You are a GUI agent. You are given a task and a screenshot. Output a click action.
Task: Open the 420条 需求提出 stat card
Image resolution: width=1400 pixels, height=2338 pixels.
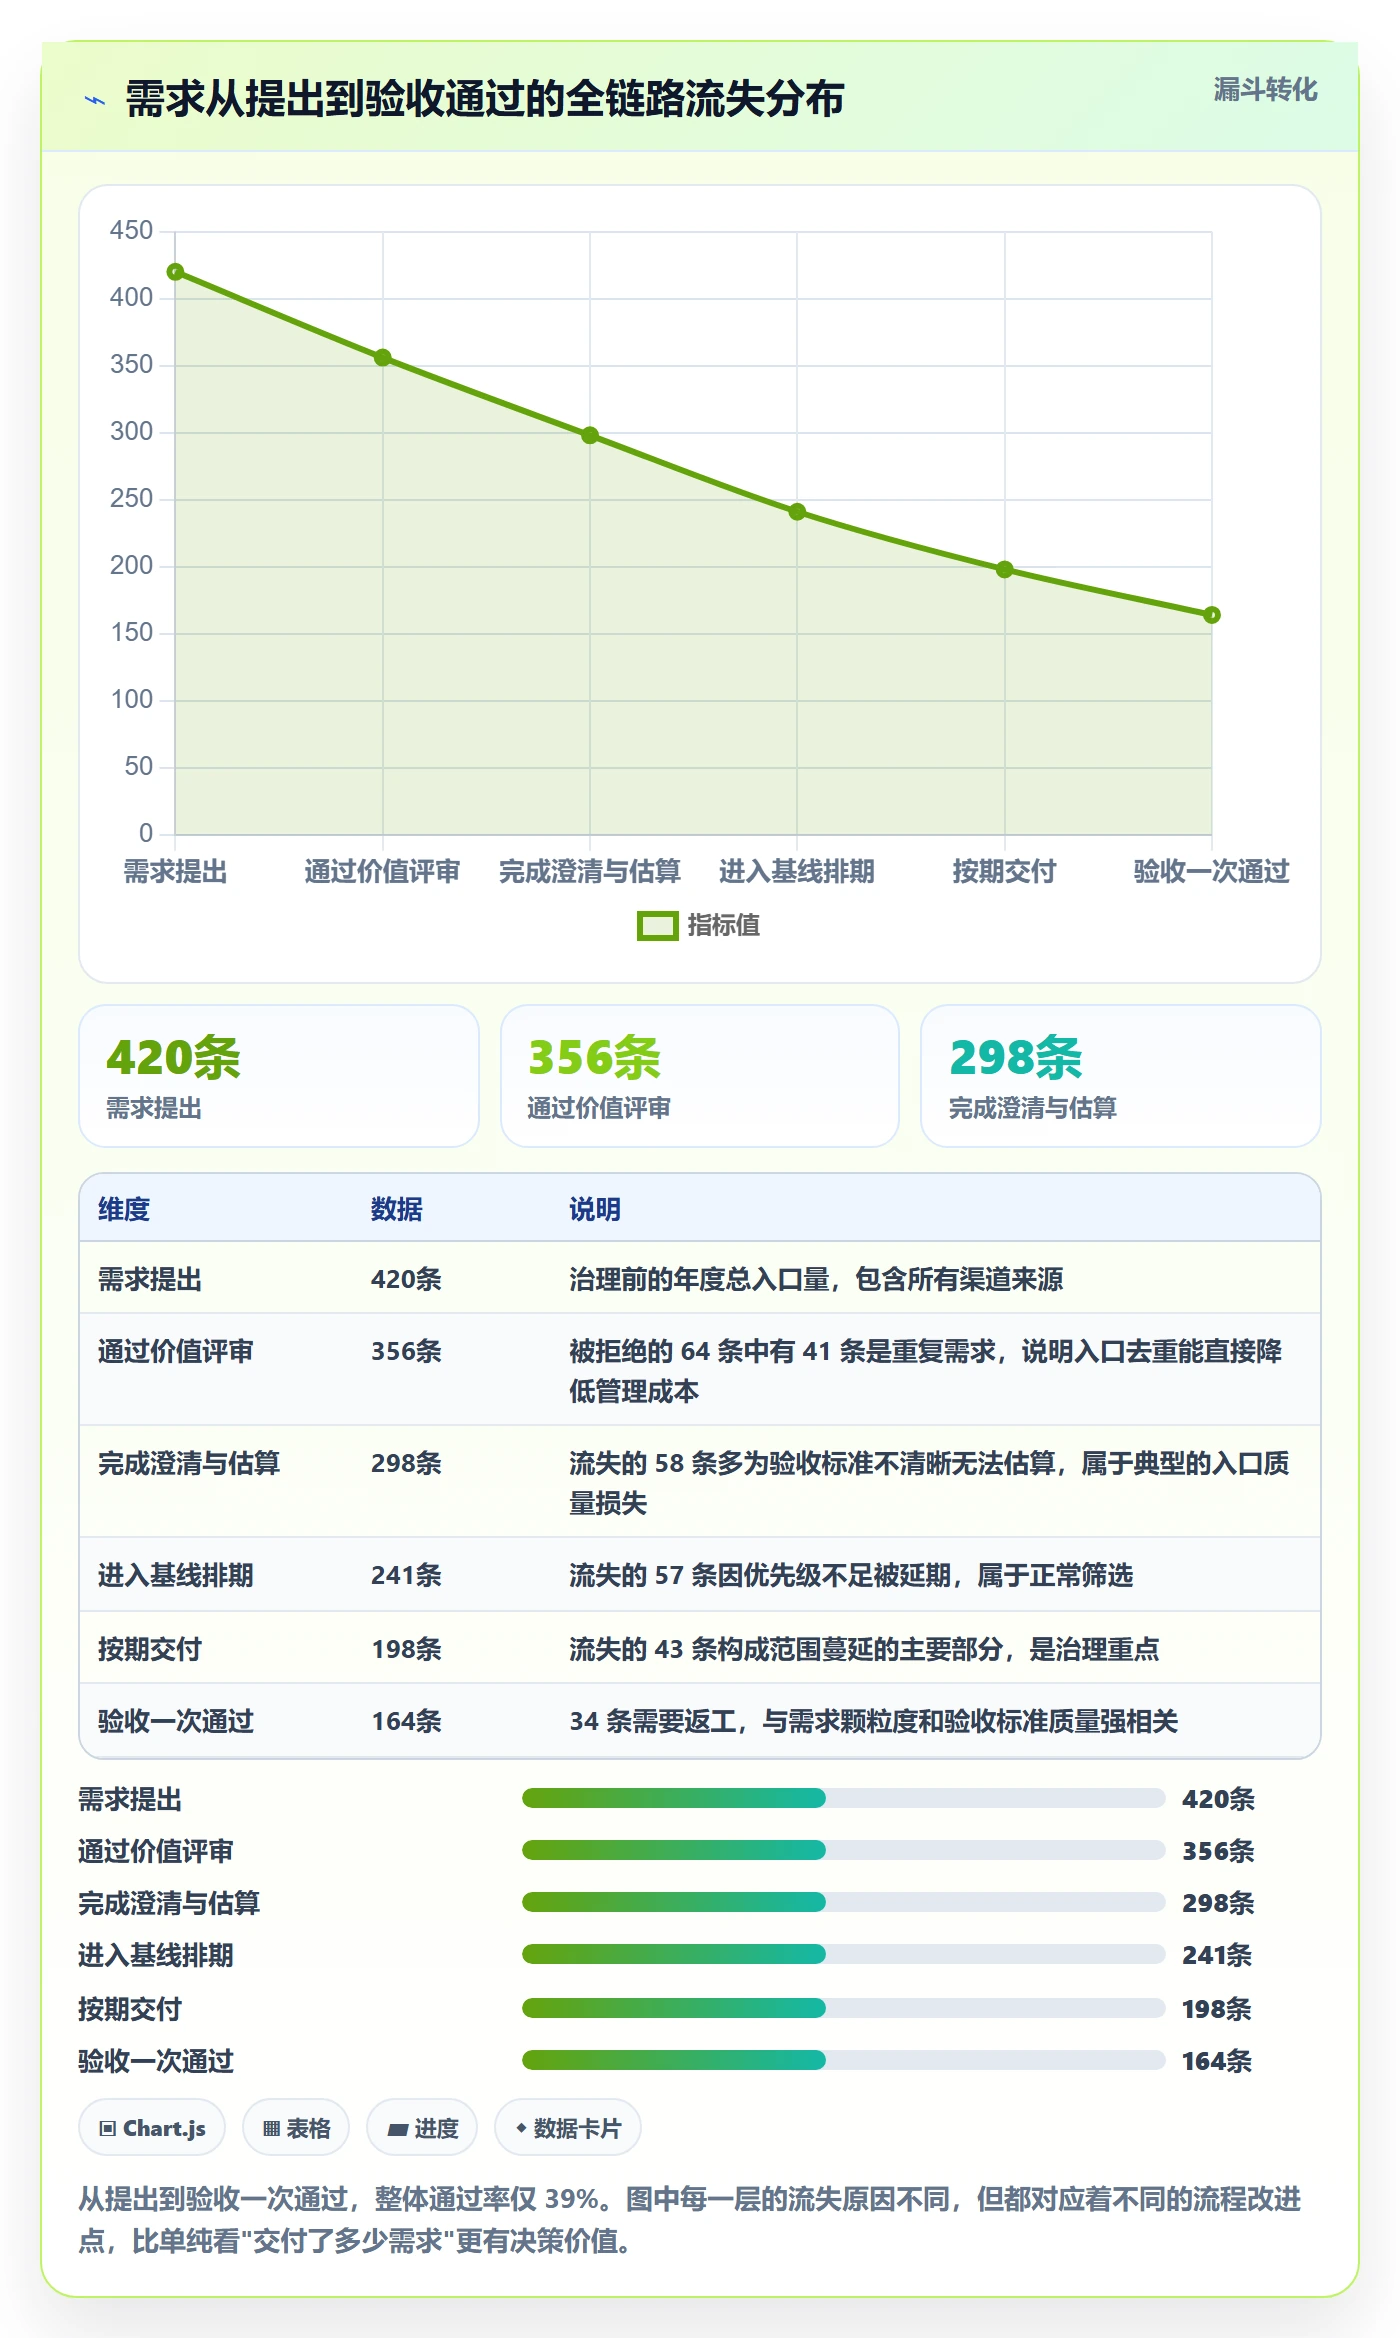tap(279, 1076)
